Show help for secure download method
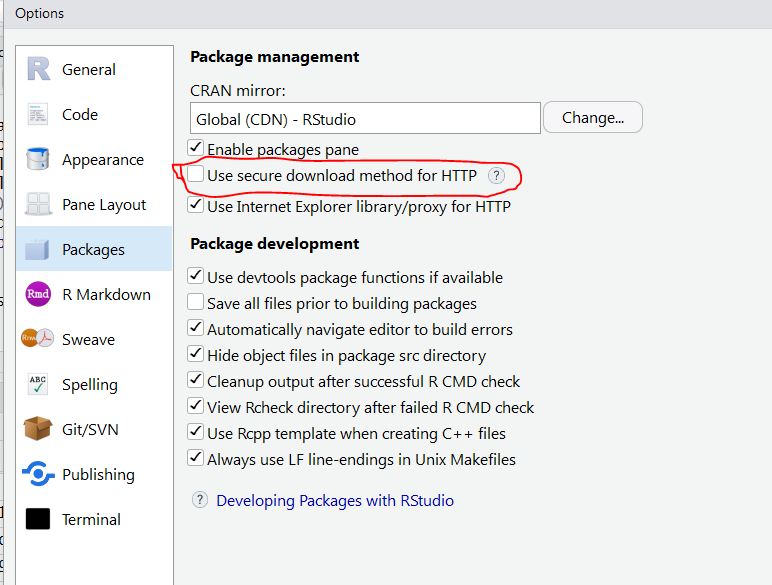The image size is (772, 585). 496,176
